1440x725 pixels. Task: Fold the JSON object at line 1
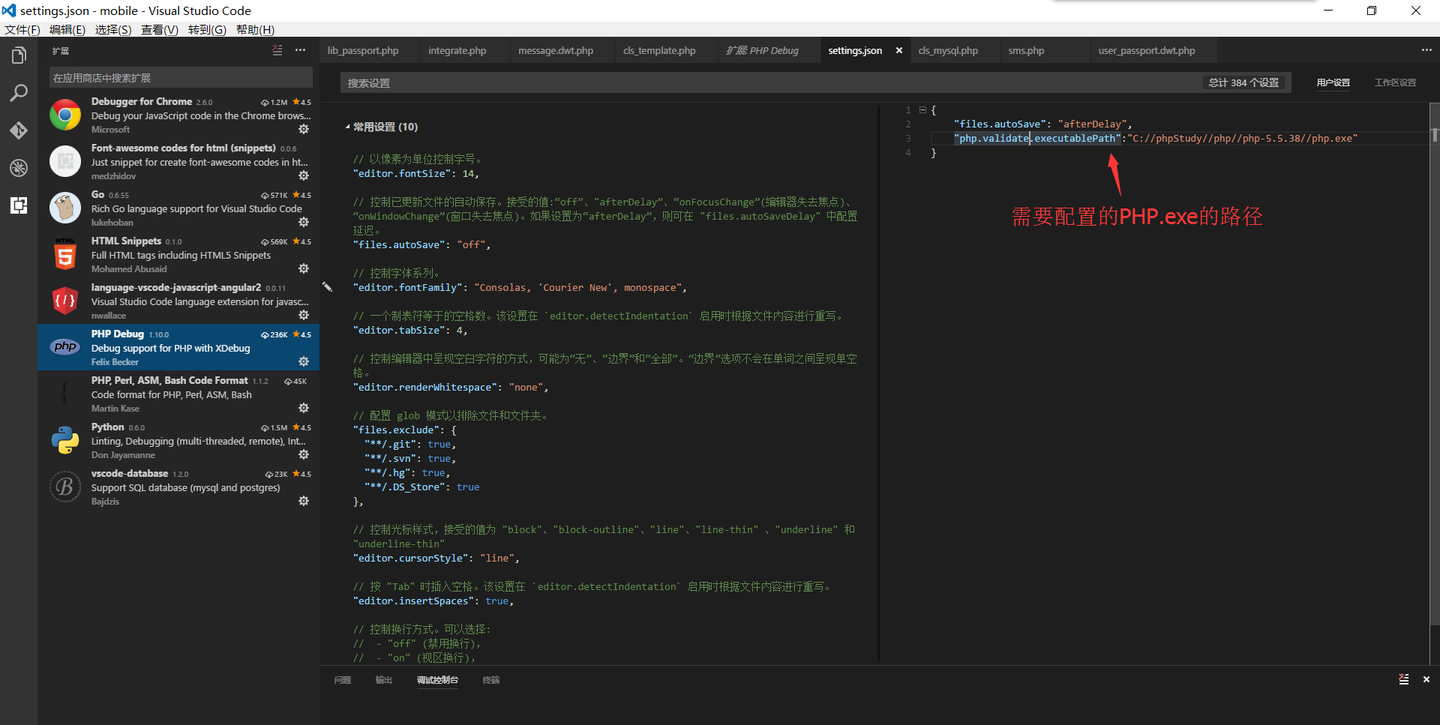922,110
